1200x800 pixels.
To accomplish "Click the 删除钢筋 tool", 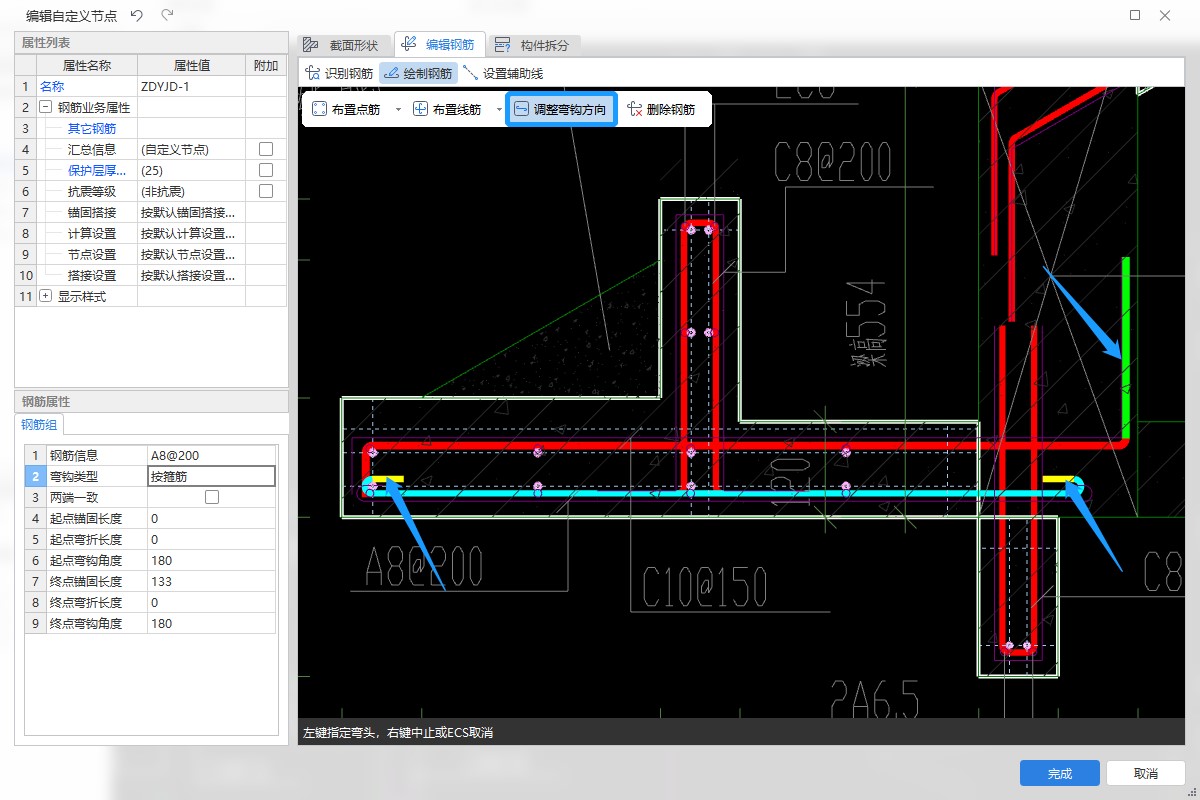I will 661,109.
